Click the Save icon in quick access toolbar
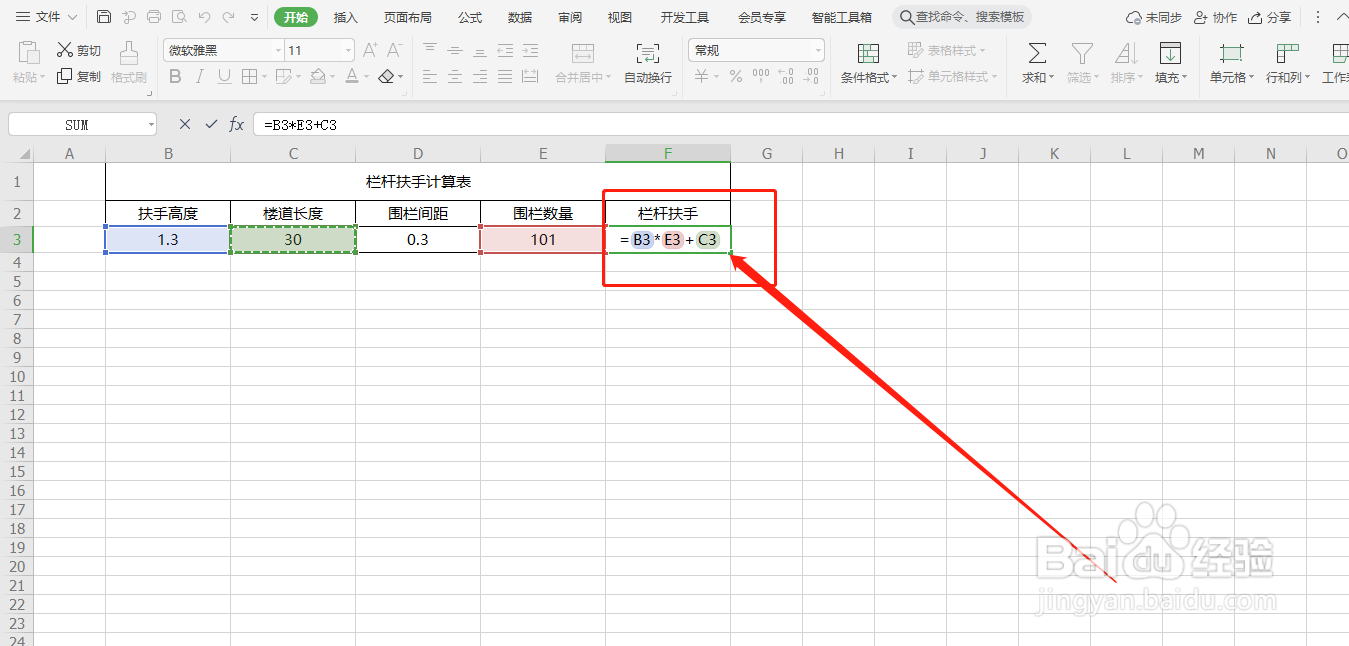This screenshot has height=646, width=1349. [x=104, y=17]
